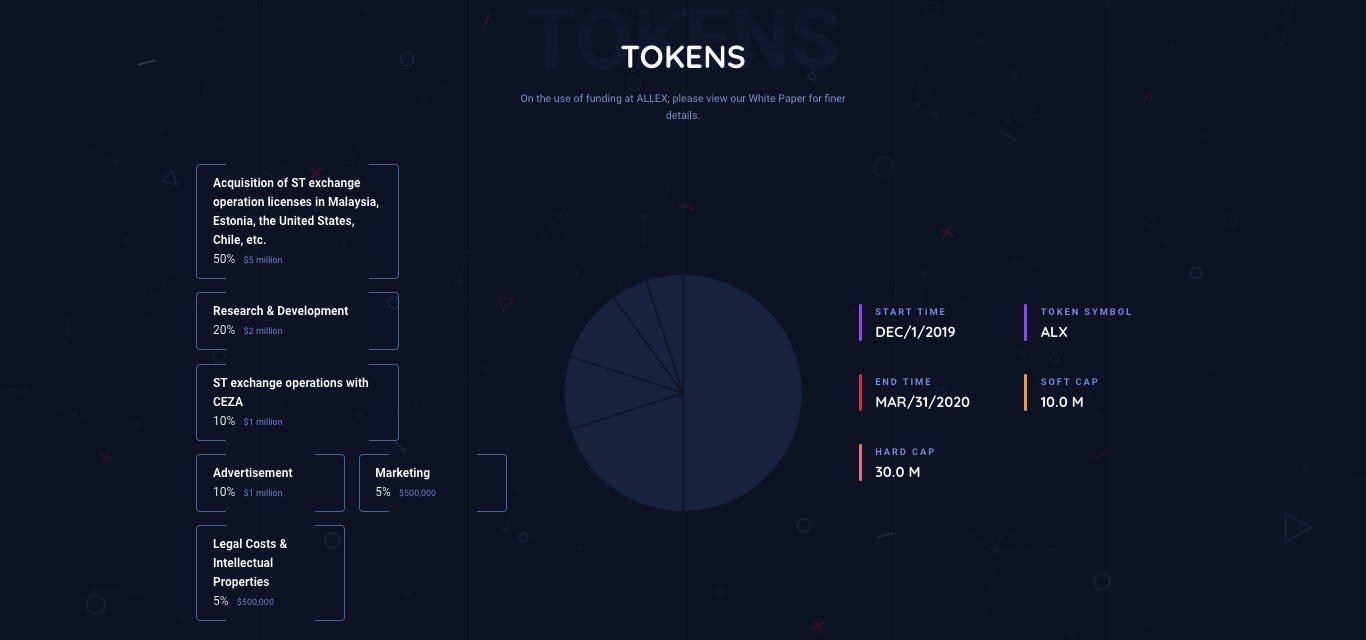
Task: Open the ST exchange operations with CEZA card
Action: click(297, 402)
